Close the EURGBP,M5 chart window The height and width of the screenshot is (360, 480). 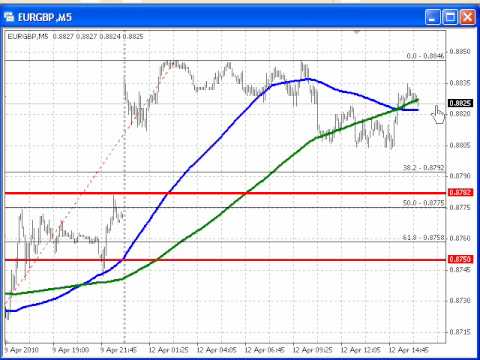pos(467,17)
